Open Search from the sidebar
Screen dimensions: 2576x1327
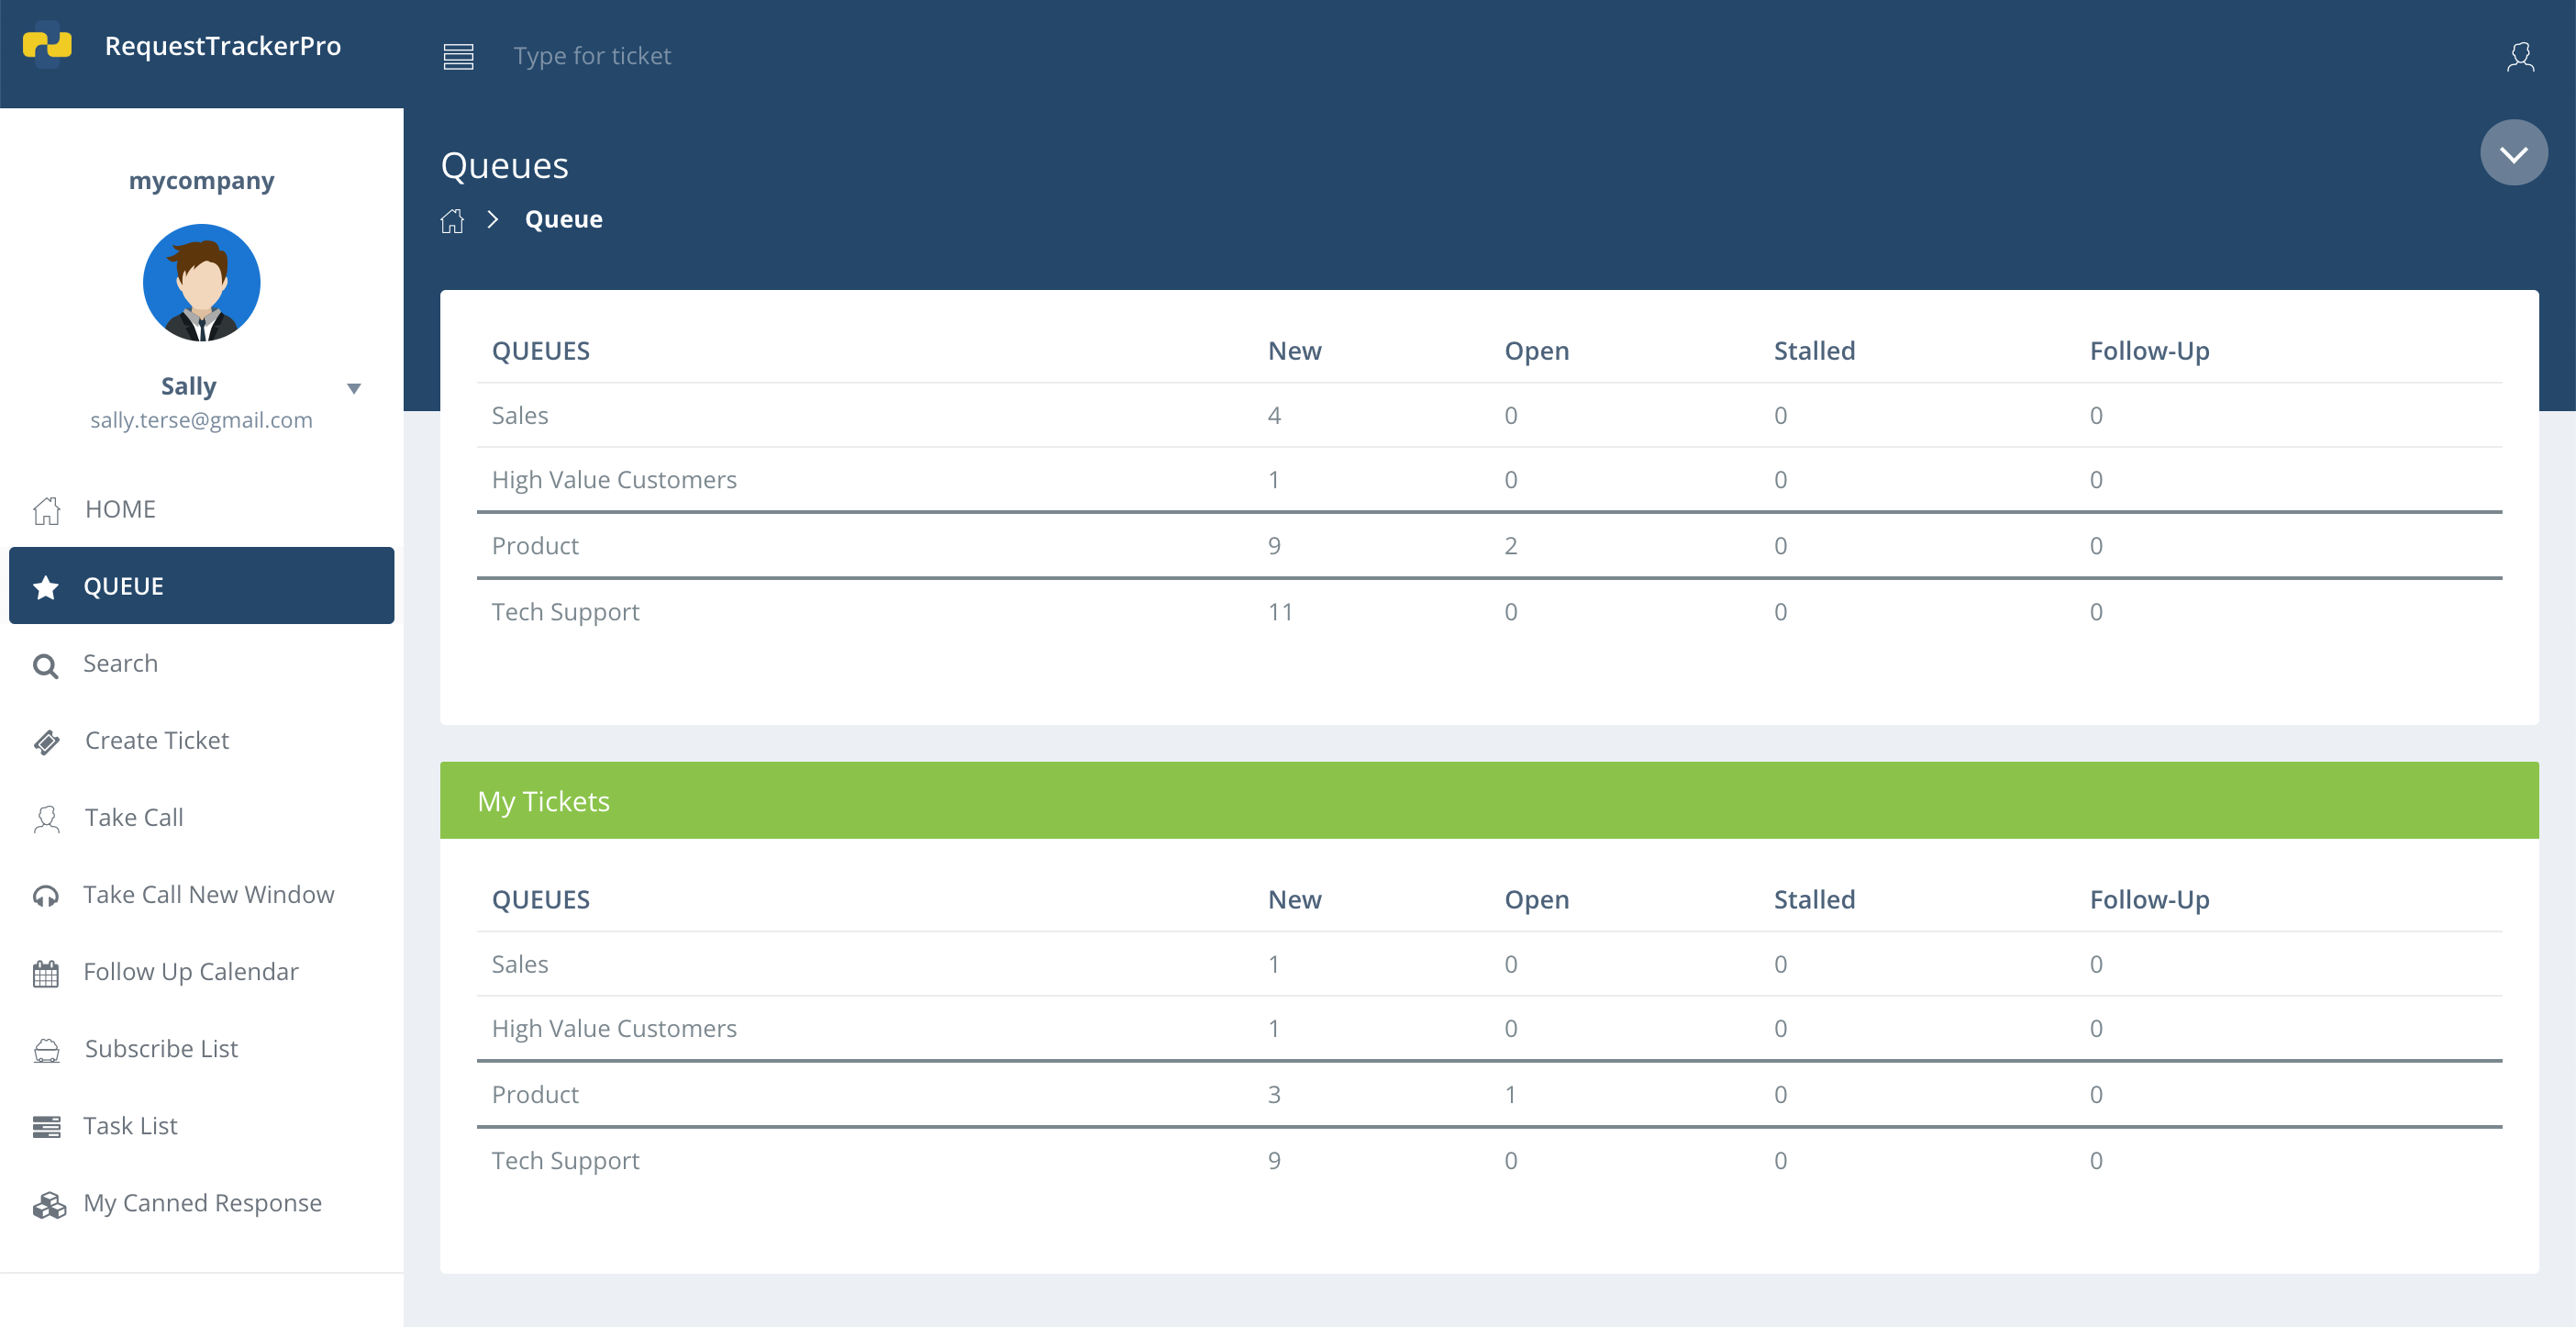201,663
